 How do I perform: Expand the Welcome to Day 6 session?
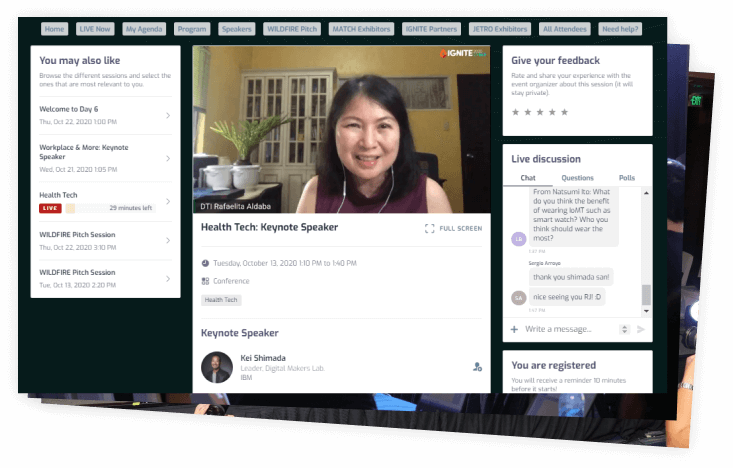point(167,115)
